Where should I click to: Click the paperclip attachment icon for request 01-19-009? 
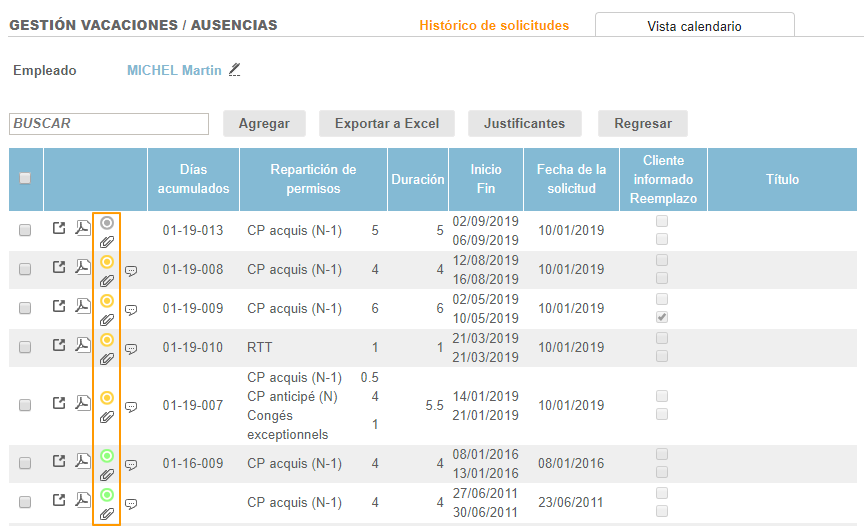(107, 320)
